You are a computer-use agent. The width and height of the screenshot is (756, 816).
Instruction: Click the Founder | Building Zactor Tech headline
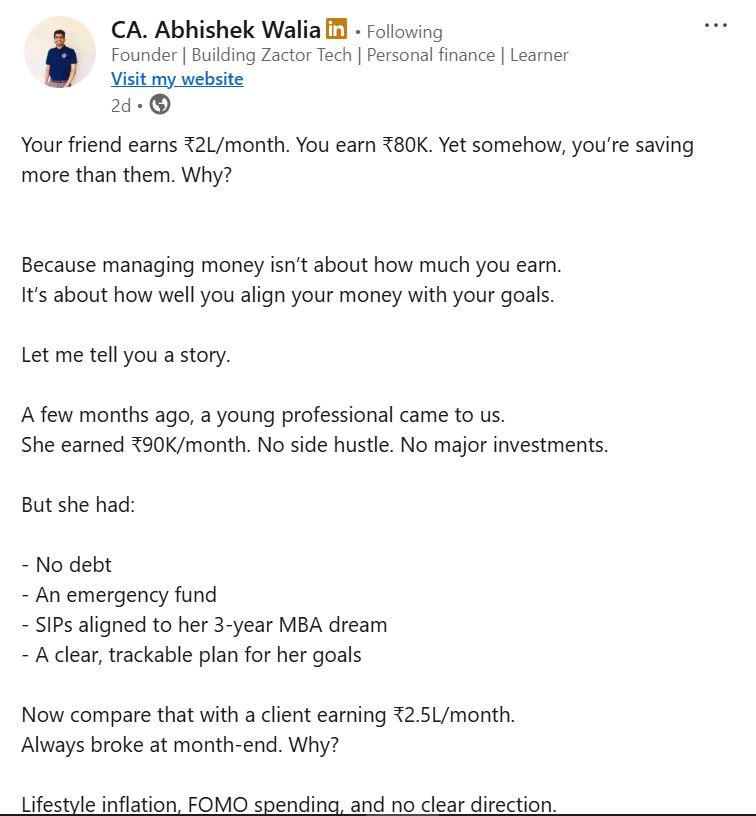[x=339, y=55]
